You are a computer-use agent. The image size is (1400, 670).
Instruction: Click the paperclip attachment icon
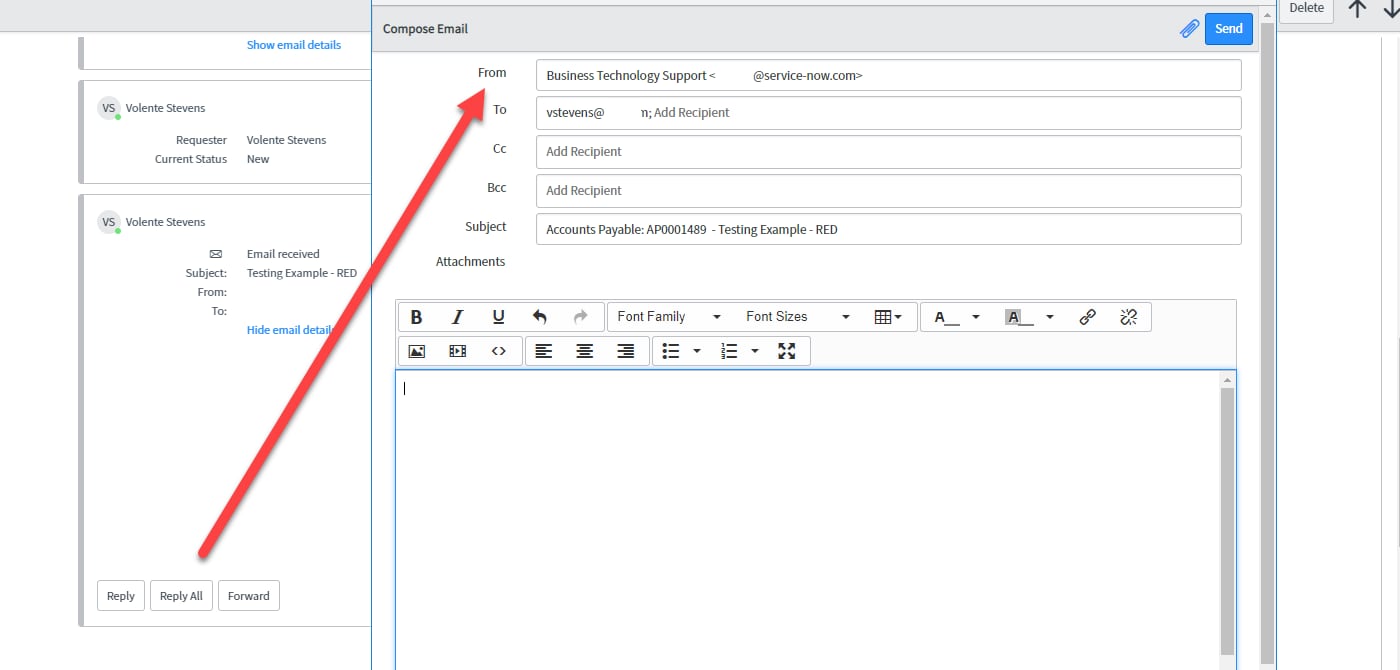click(x=1189, y=29)
